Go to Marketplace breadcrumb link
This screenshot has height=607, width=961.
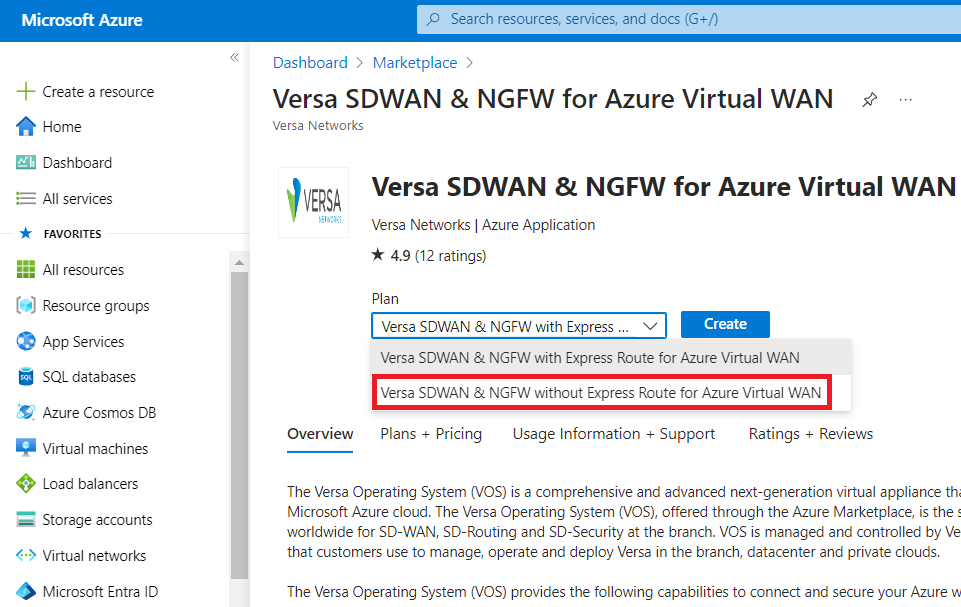[415, 63]
